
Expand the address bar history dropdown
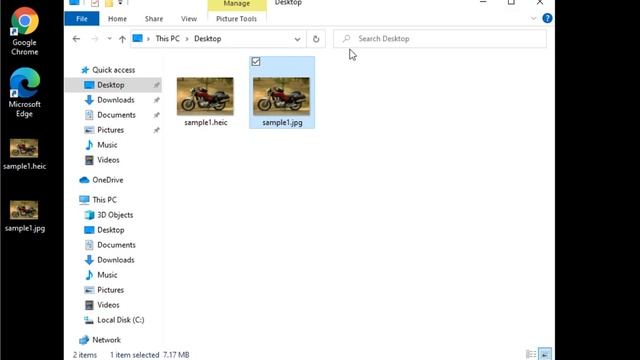[297, 39]
